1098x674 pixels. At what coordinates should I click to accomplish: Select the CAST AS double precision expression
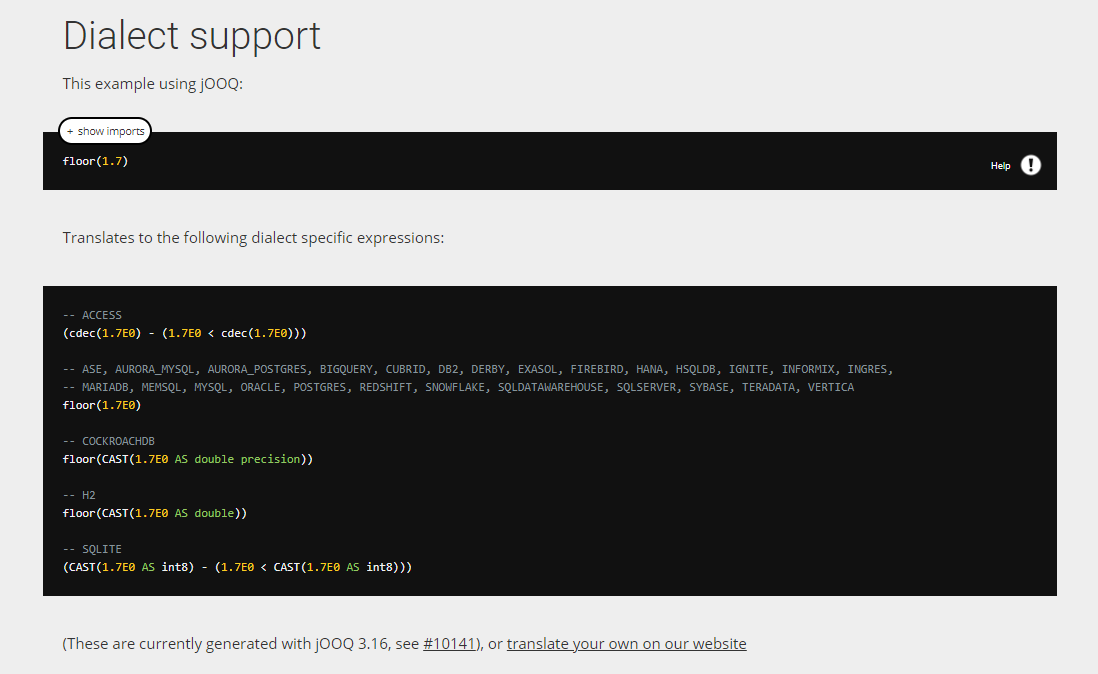[x=185, y=458]
